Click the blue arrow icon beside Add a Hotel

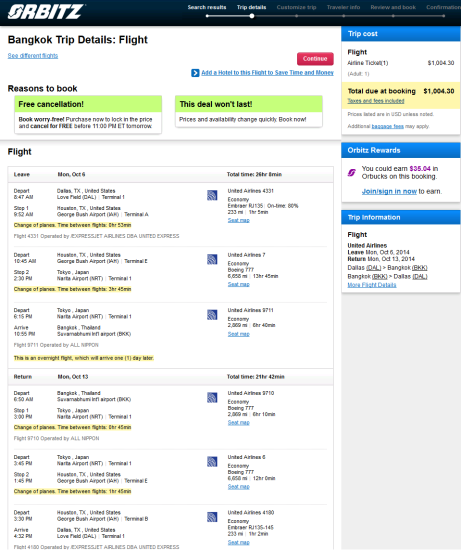[x=195, y=73]
